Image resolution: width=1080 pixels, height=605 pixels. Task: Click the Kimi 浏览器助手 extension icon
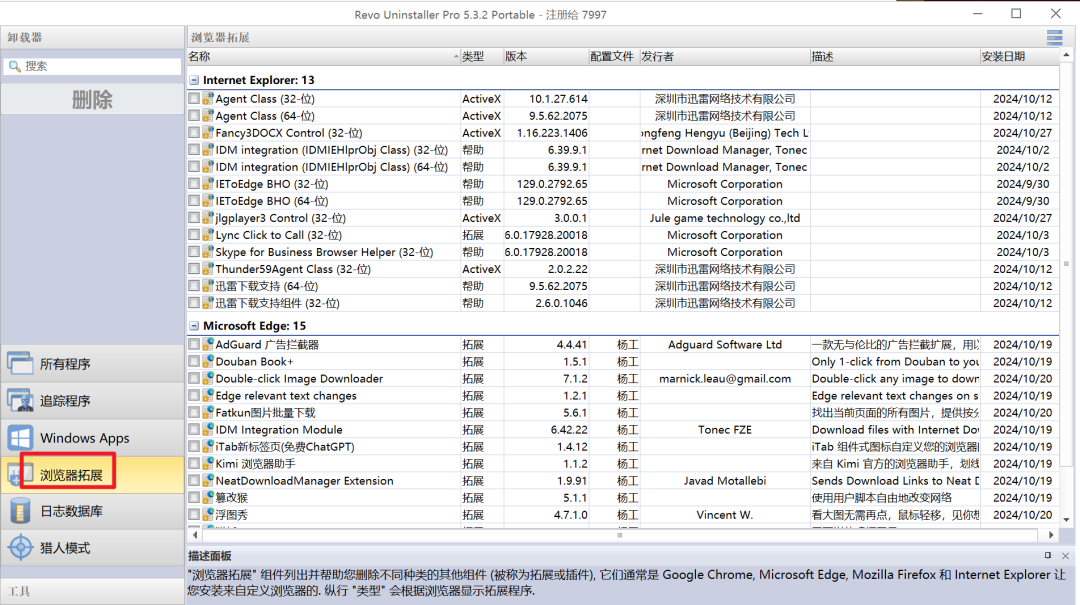pyautogui.click(x=208, y=464)
